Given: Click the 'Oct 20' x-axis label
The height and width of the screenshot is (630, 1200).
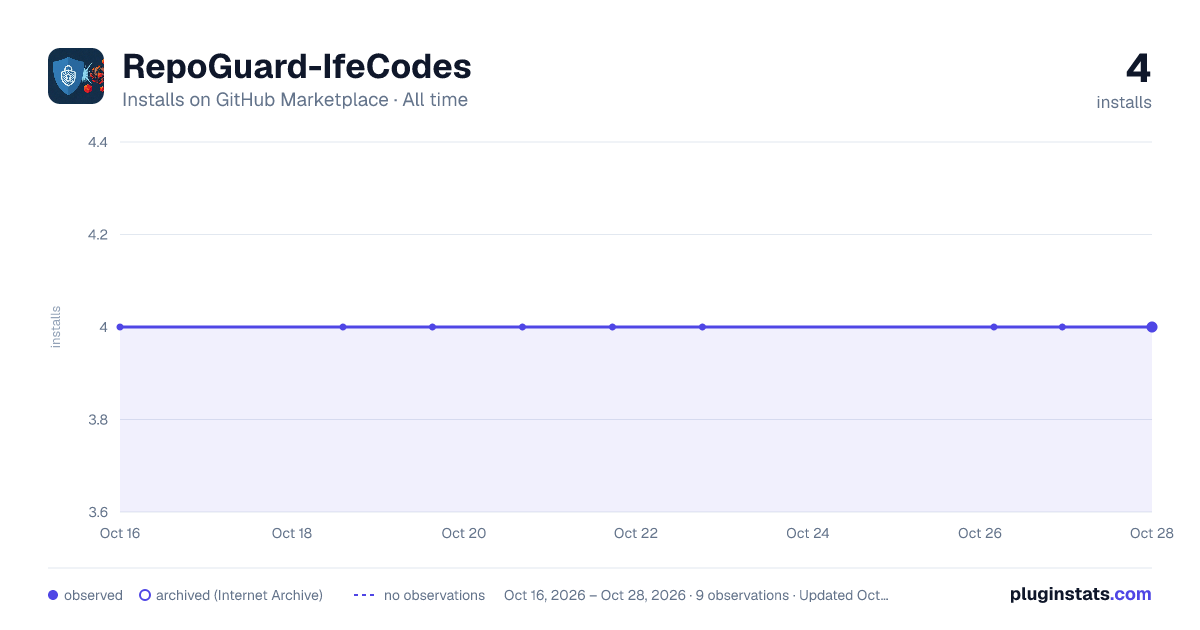Looking at the screenshot, I should (x=464, y=533).
